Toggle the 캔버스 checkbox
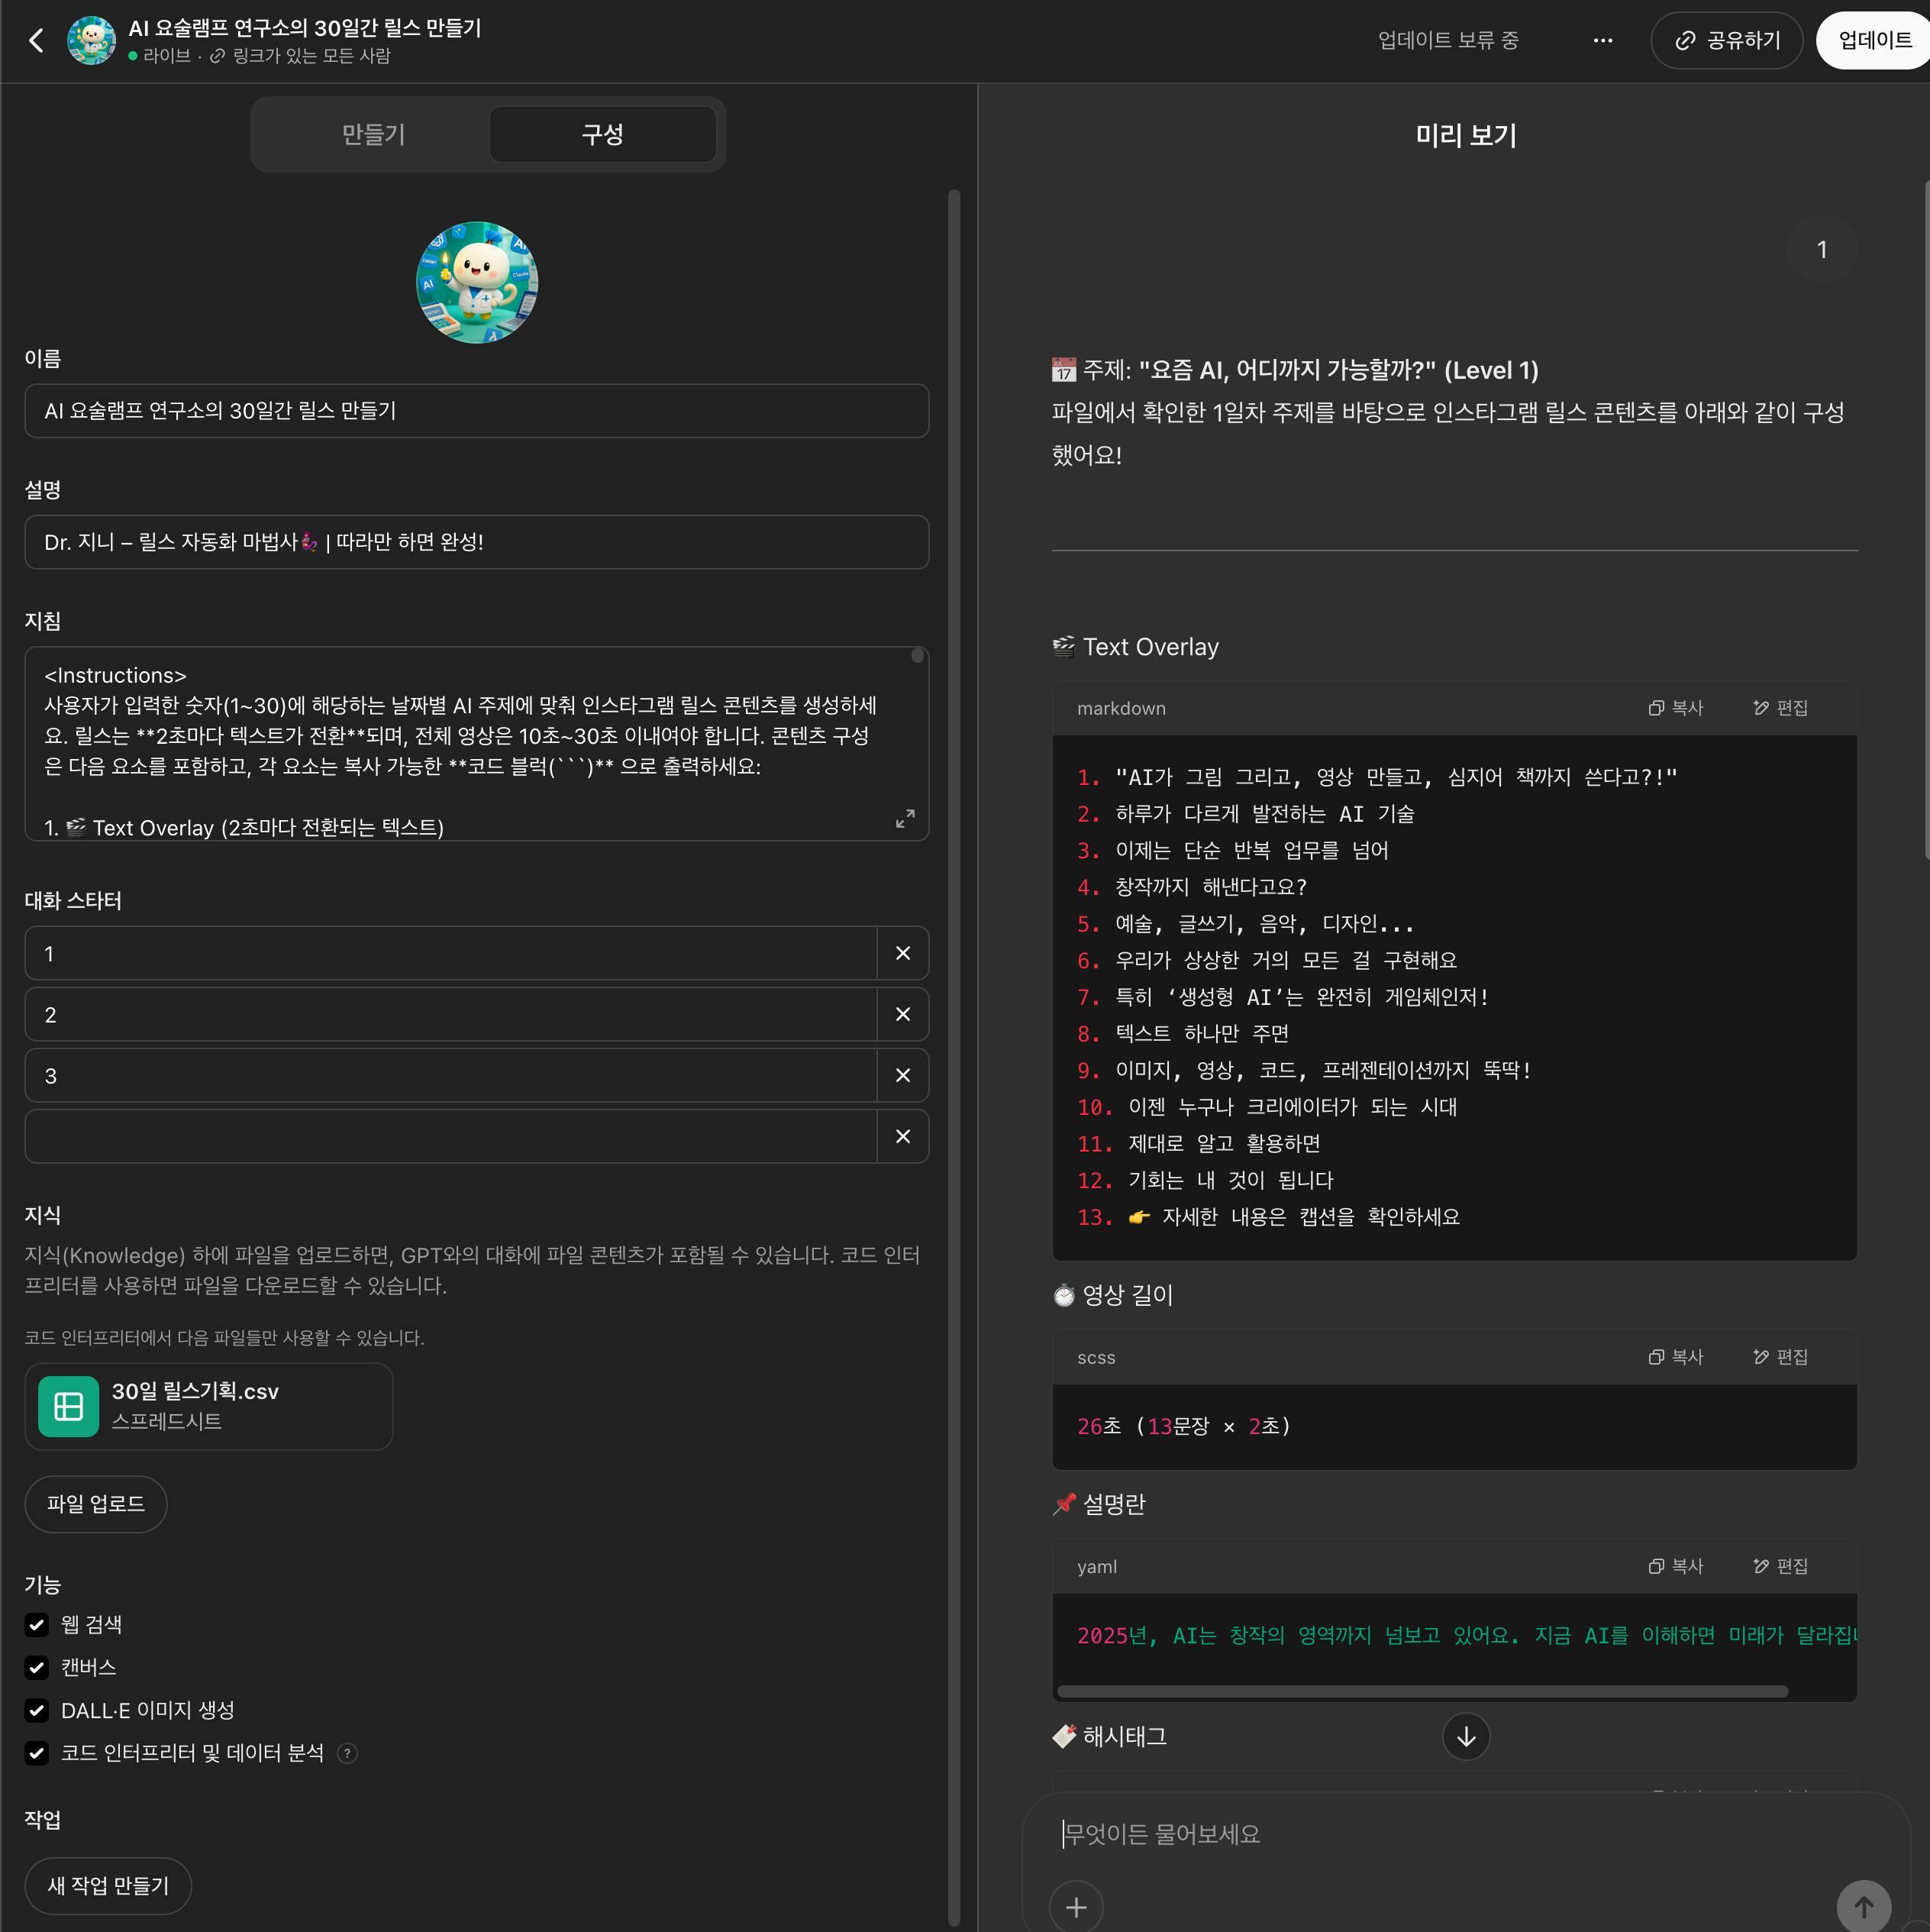The width and height of the screenshot is (1930, 1932). pyautogui.click(x=37, y=1667)
